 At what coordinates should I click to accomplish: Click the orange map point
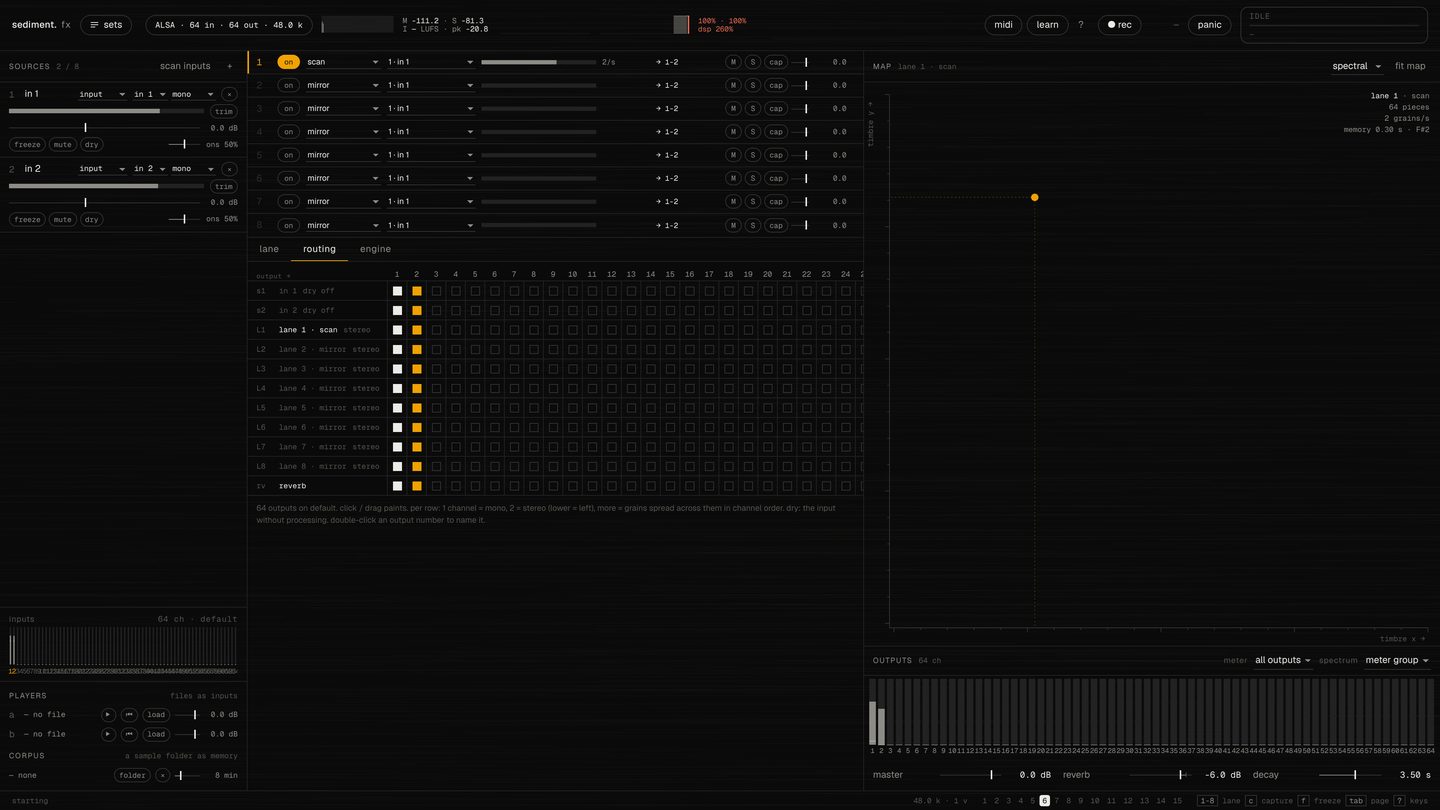pyautogui.click(x=1034, y=197)
